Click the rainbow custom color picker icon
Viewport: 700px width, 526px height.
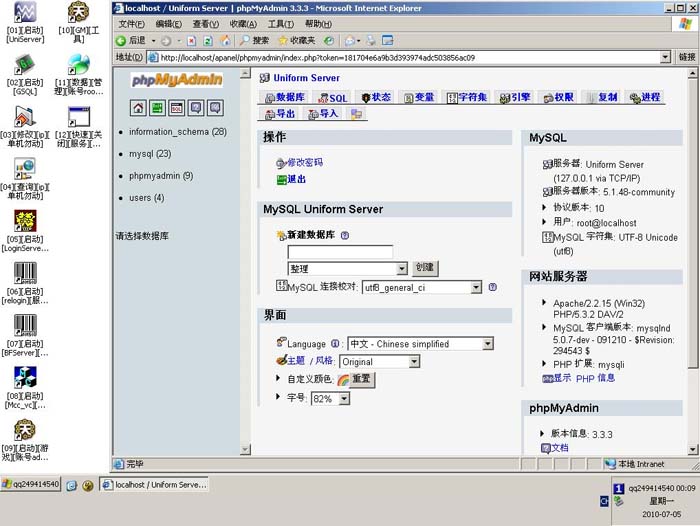pyautogui.click(x=343, y=380)
